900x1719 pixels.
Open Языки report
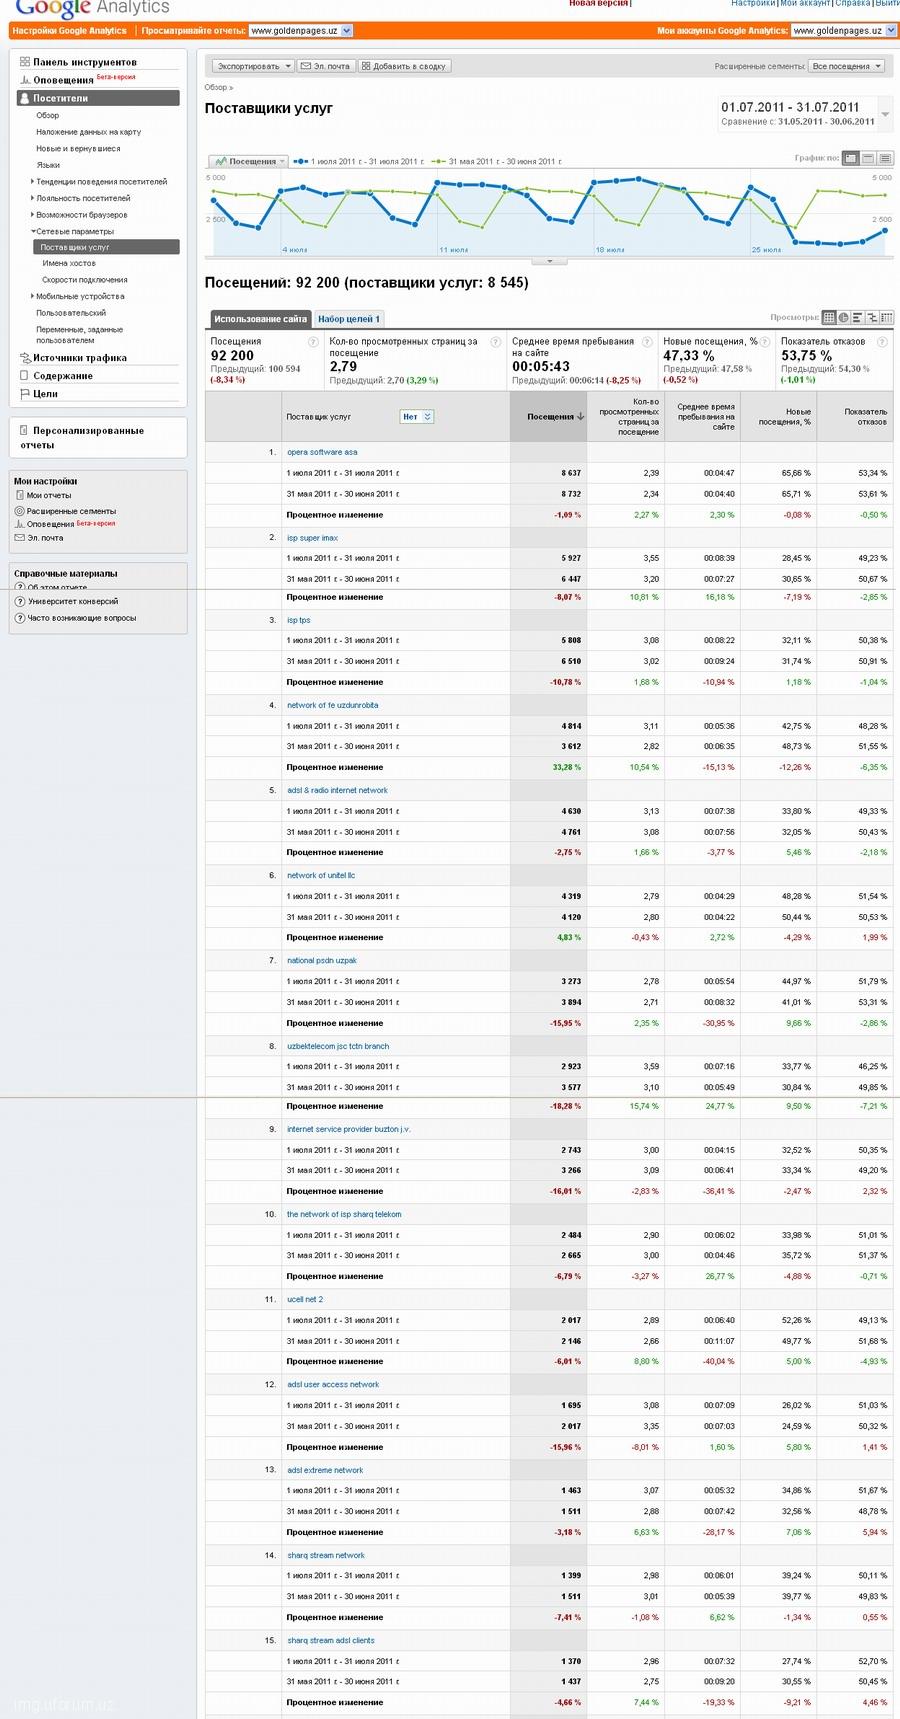click(x=48, y=165)
